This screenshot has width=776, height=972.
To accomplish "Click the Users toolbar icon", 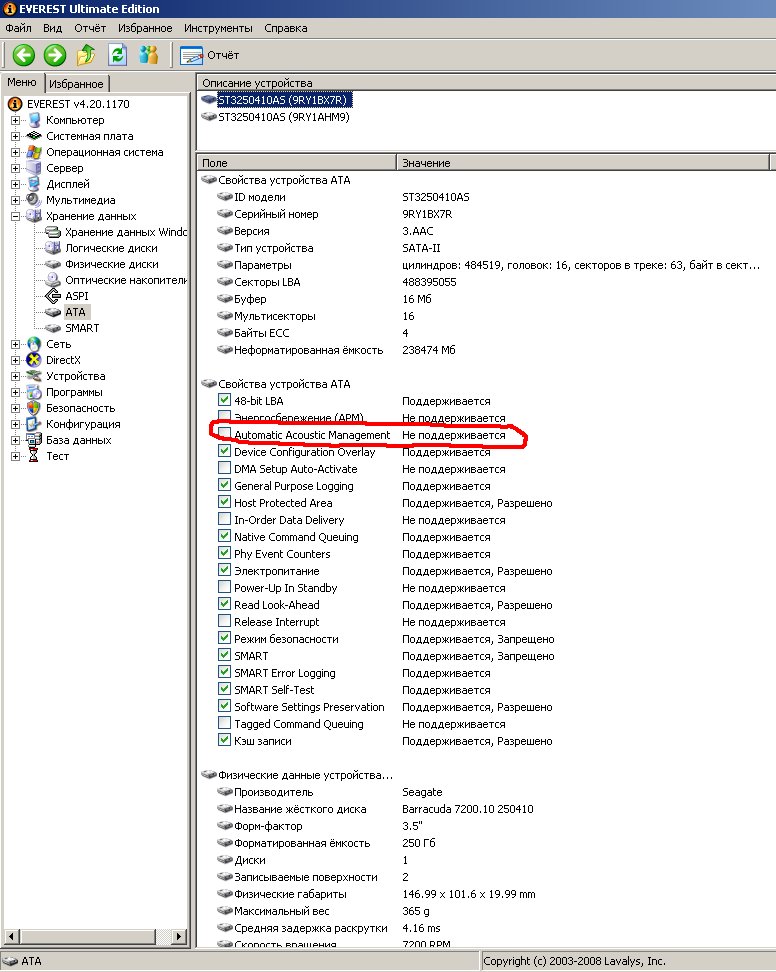I will point(149,55).
